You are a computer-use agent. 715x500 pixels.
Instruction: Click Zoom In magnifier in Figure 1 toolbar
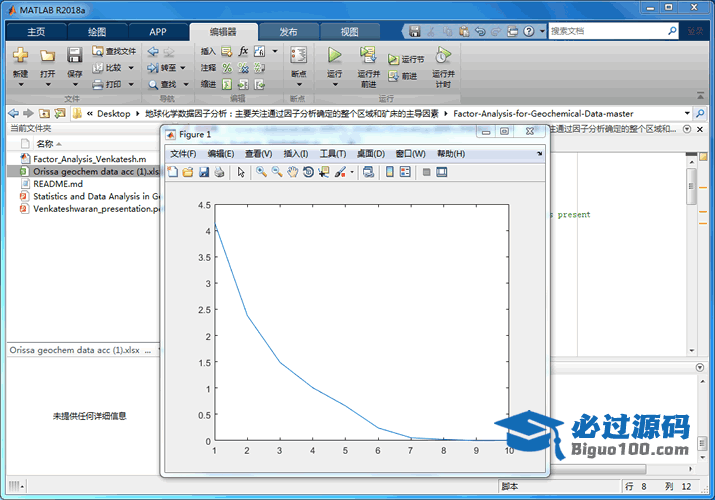(261, 172)
